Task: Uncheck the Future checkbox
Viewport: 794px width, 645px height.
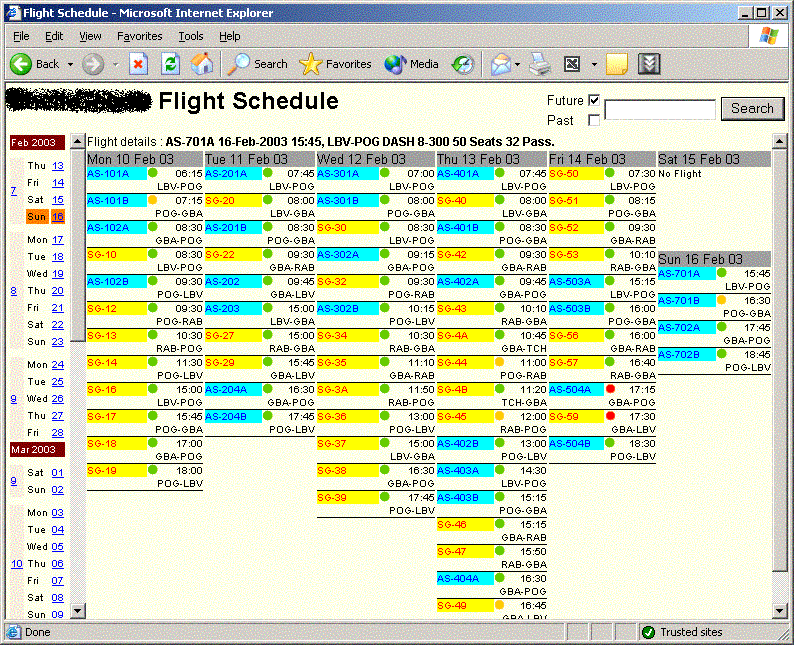Action: (594, 100)
